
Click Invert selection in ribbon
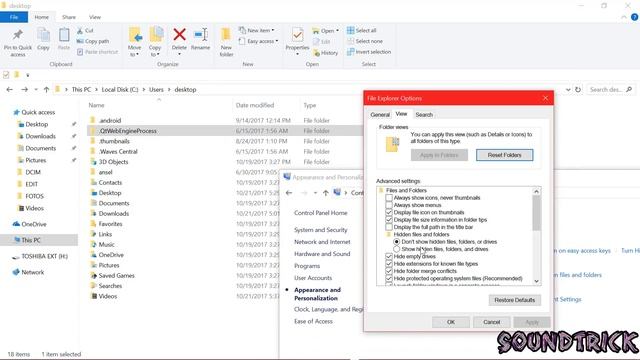pos(369,52)
